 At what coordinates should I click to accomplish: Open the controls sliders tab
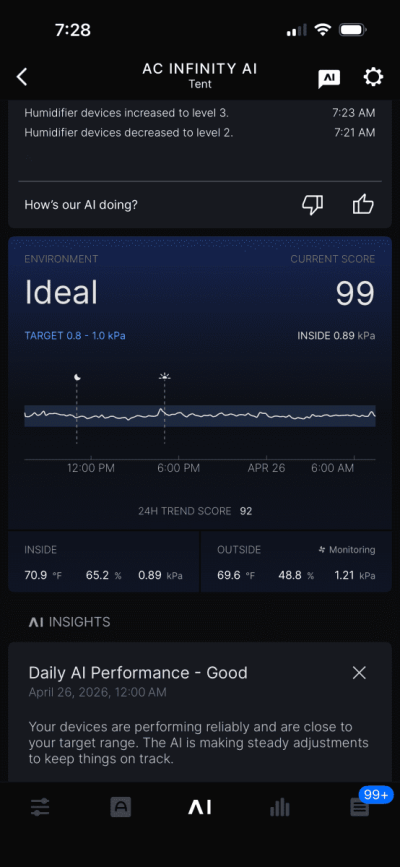click(x=40, y=808)
